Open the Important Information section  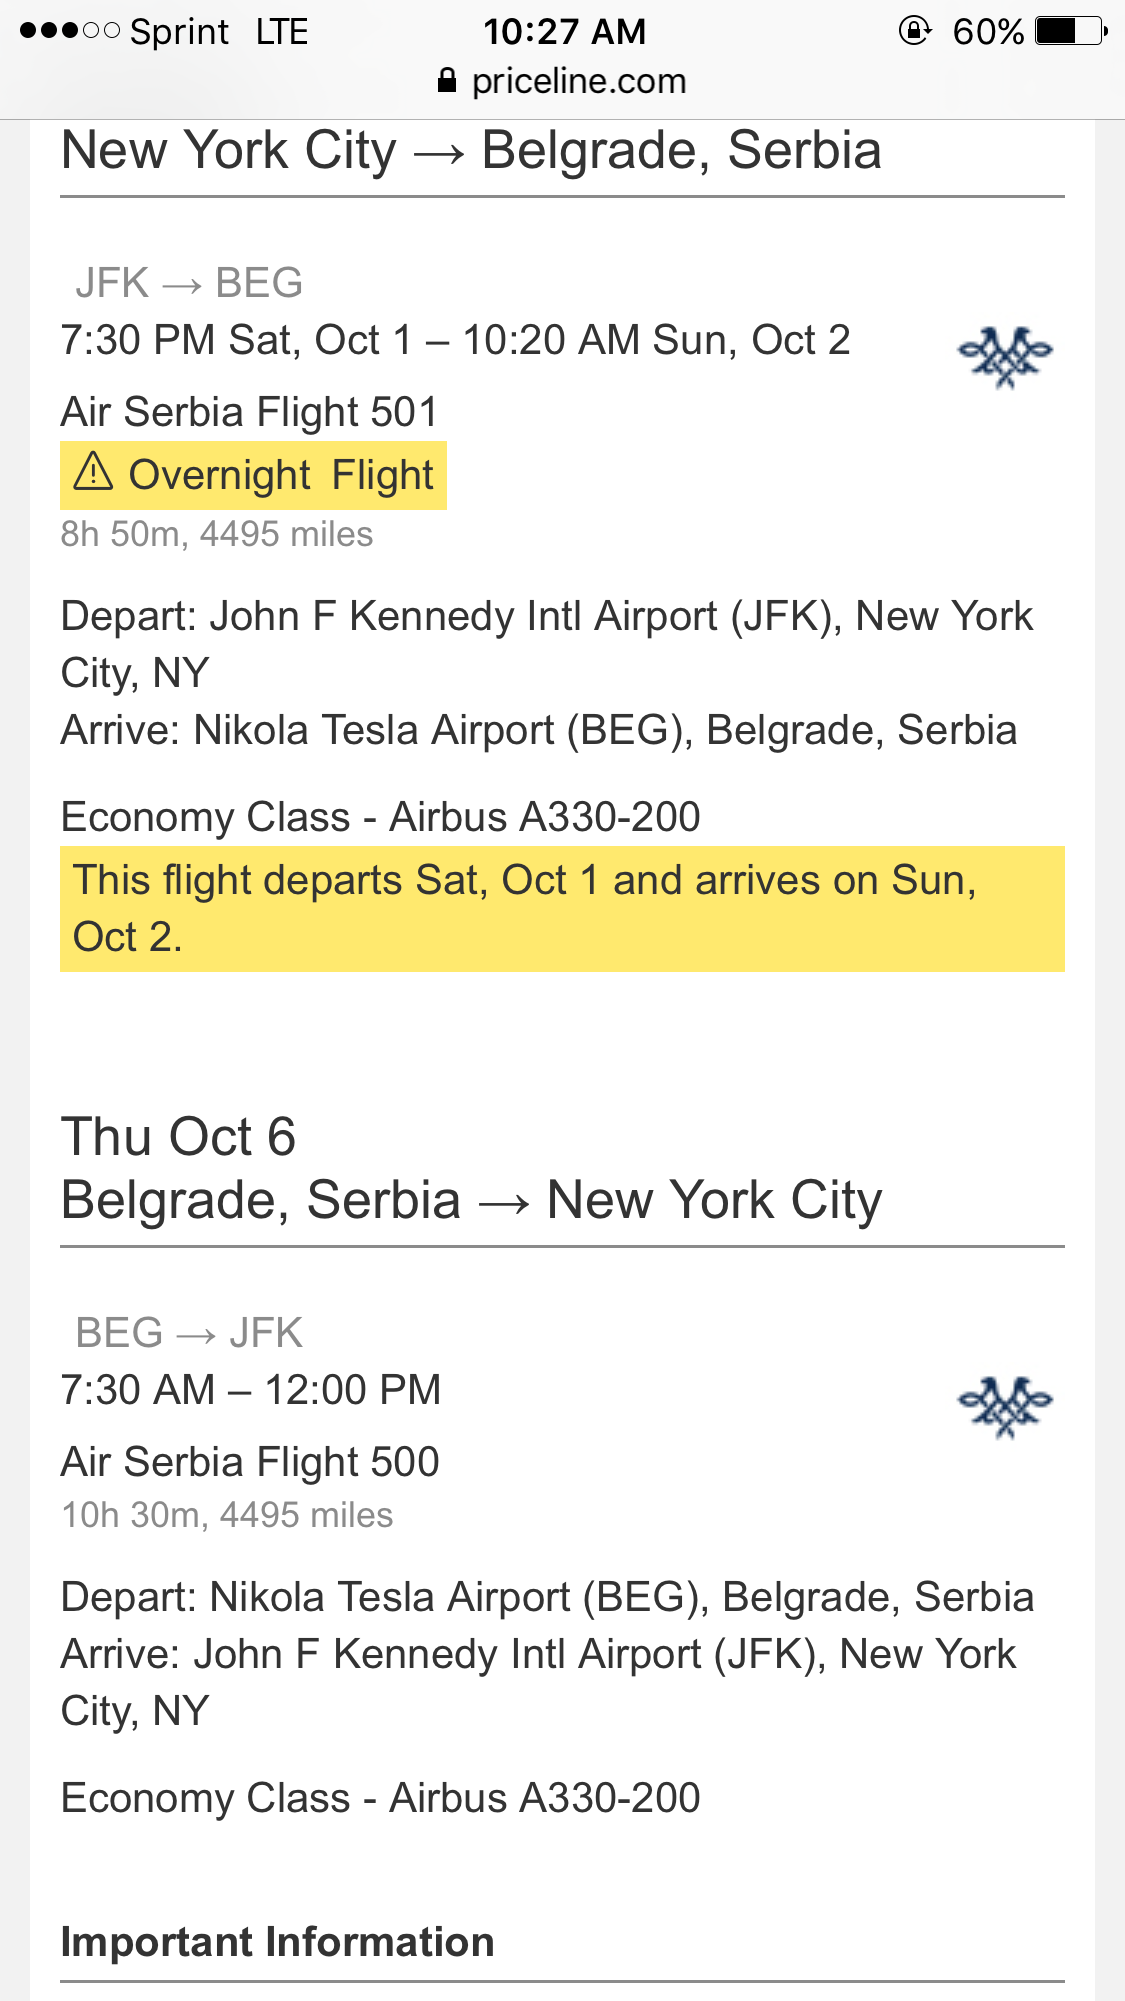coord(278,1942)
